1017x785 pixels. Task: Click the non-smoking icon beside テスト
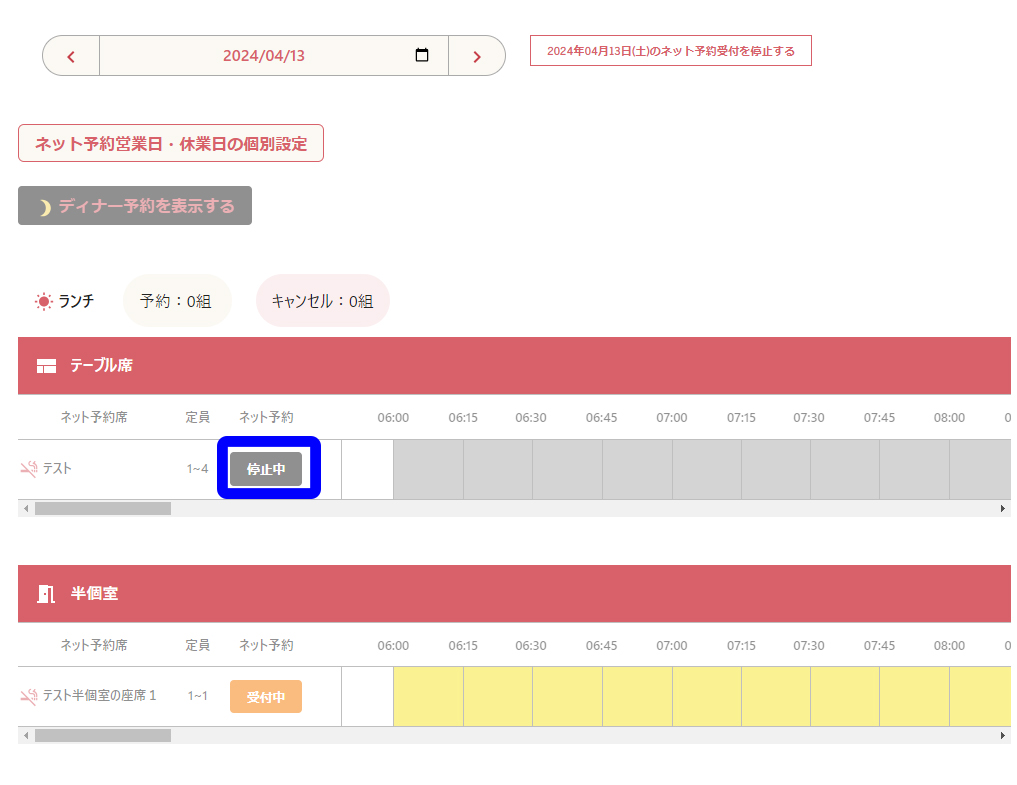click(29, 468)
